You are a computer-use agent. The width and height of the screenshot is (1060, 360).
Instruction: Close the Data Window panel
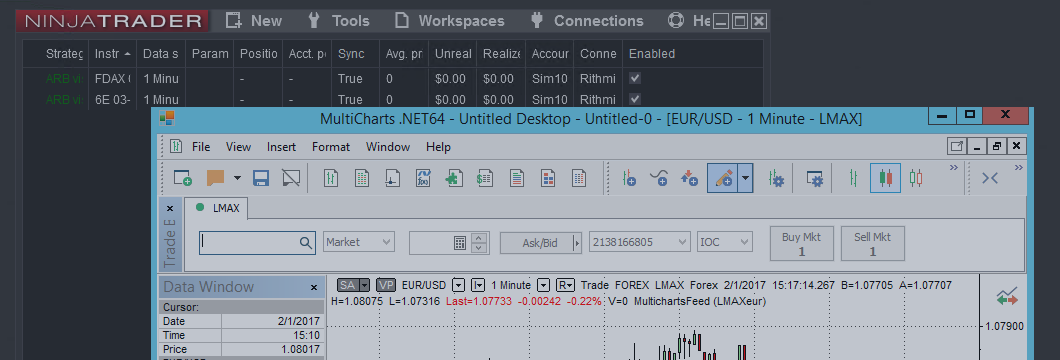point(314,287)
